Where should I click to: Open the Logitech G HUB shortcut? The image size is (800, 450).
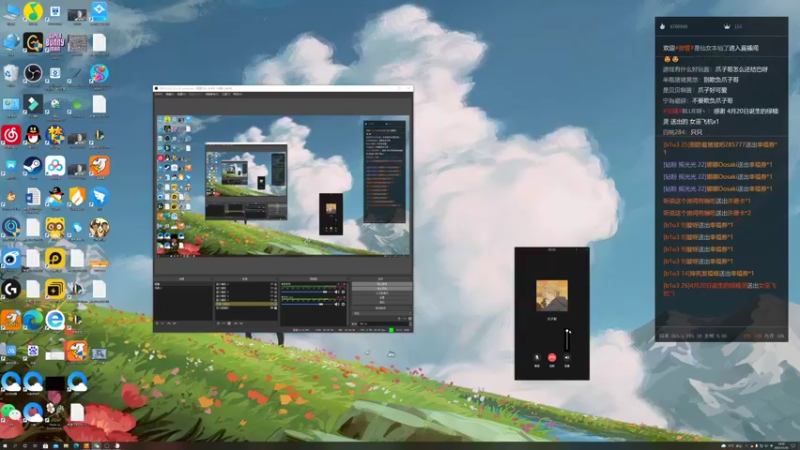pyautogui.click(x=11, y=289)
